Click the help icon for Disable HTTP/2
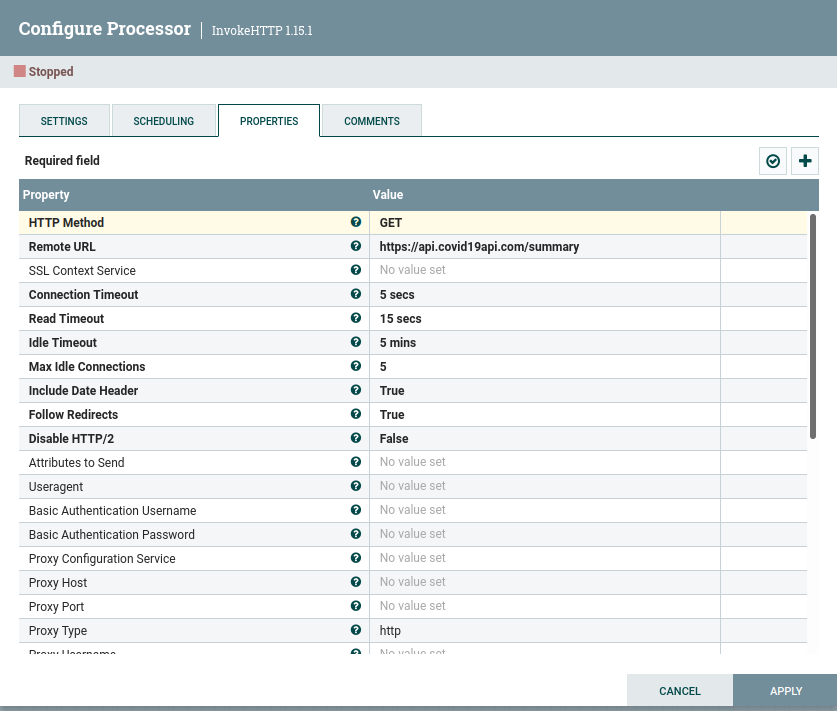The width and height of the screenshot is (837, 711). 356,438
